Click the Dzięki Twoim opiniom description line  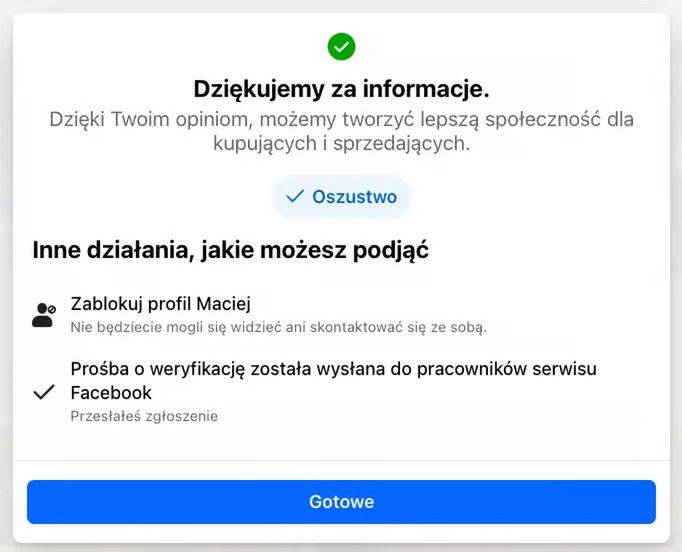[341, 120]
